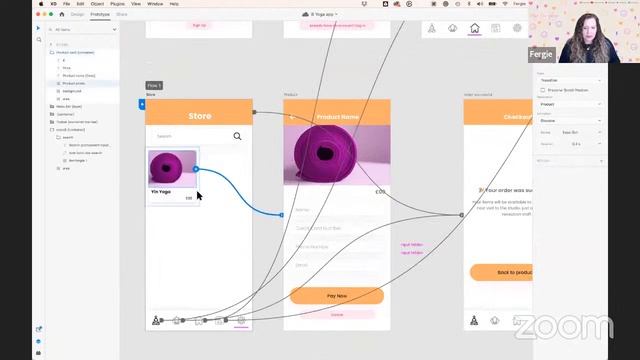Viewport: 640px width, 360px height.
Task: Click the battery icon in menu bar
Action: point(492,4)
